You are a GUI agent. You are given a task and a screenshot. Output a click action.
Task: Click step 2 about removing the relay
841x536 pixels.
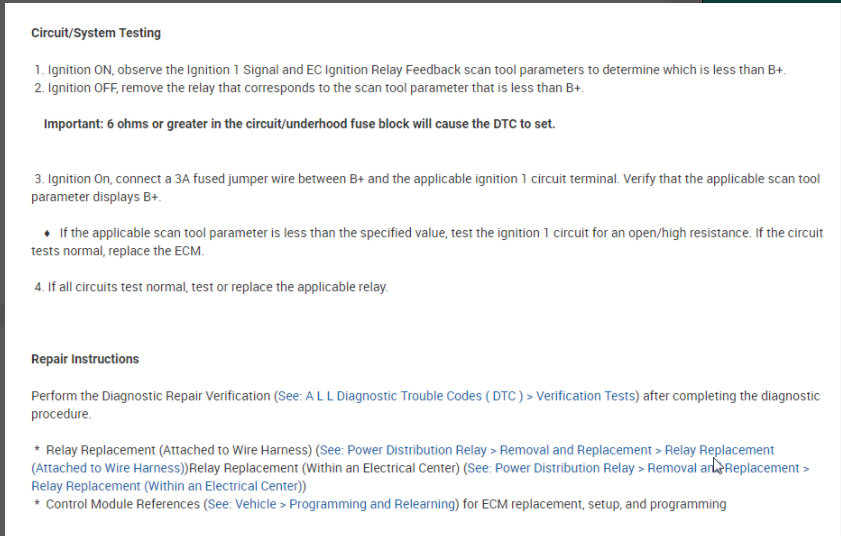point(308,88)
